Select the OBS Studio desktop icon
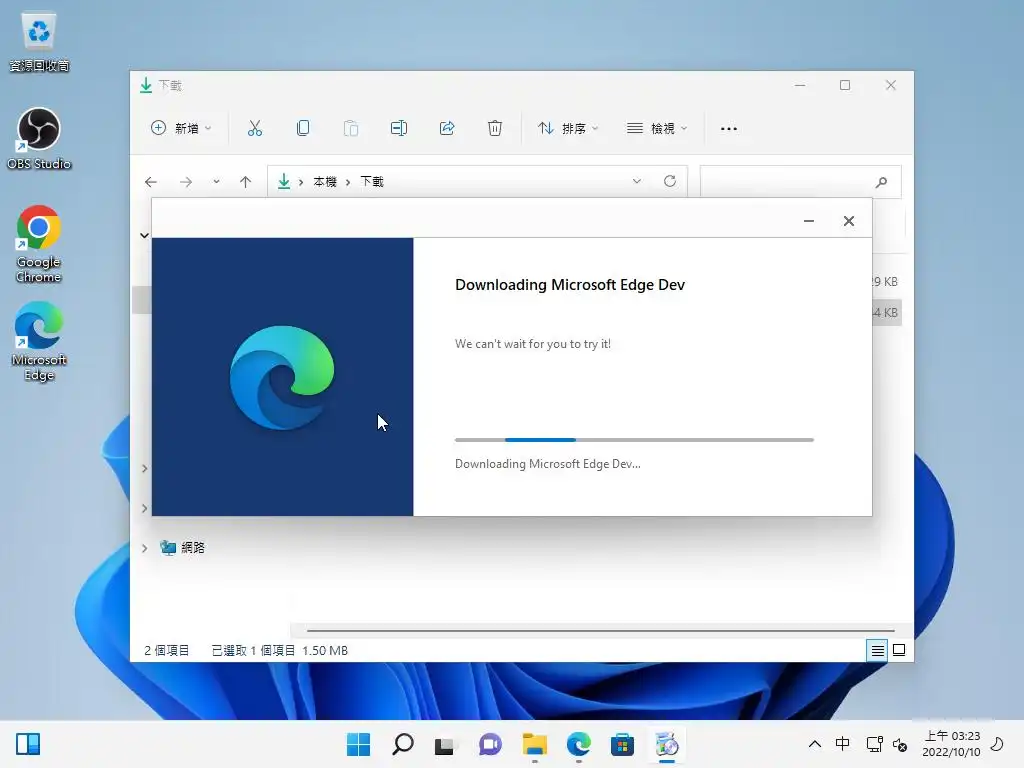 tap(39, 138)
